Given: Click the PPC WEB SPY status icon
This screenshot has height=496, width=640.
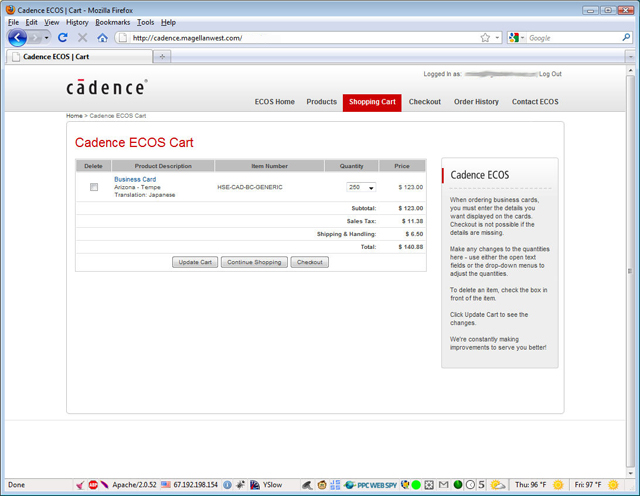Looking at the screenshot, I should (370, 485).
